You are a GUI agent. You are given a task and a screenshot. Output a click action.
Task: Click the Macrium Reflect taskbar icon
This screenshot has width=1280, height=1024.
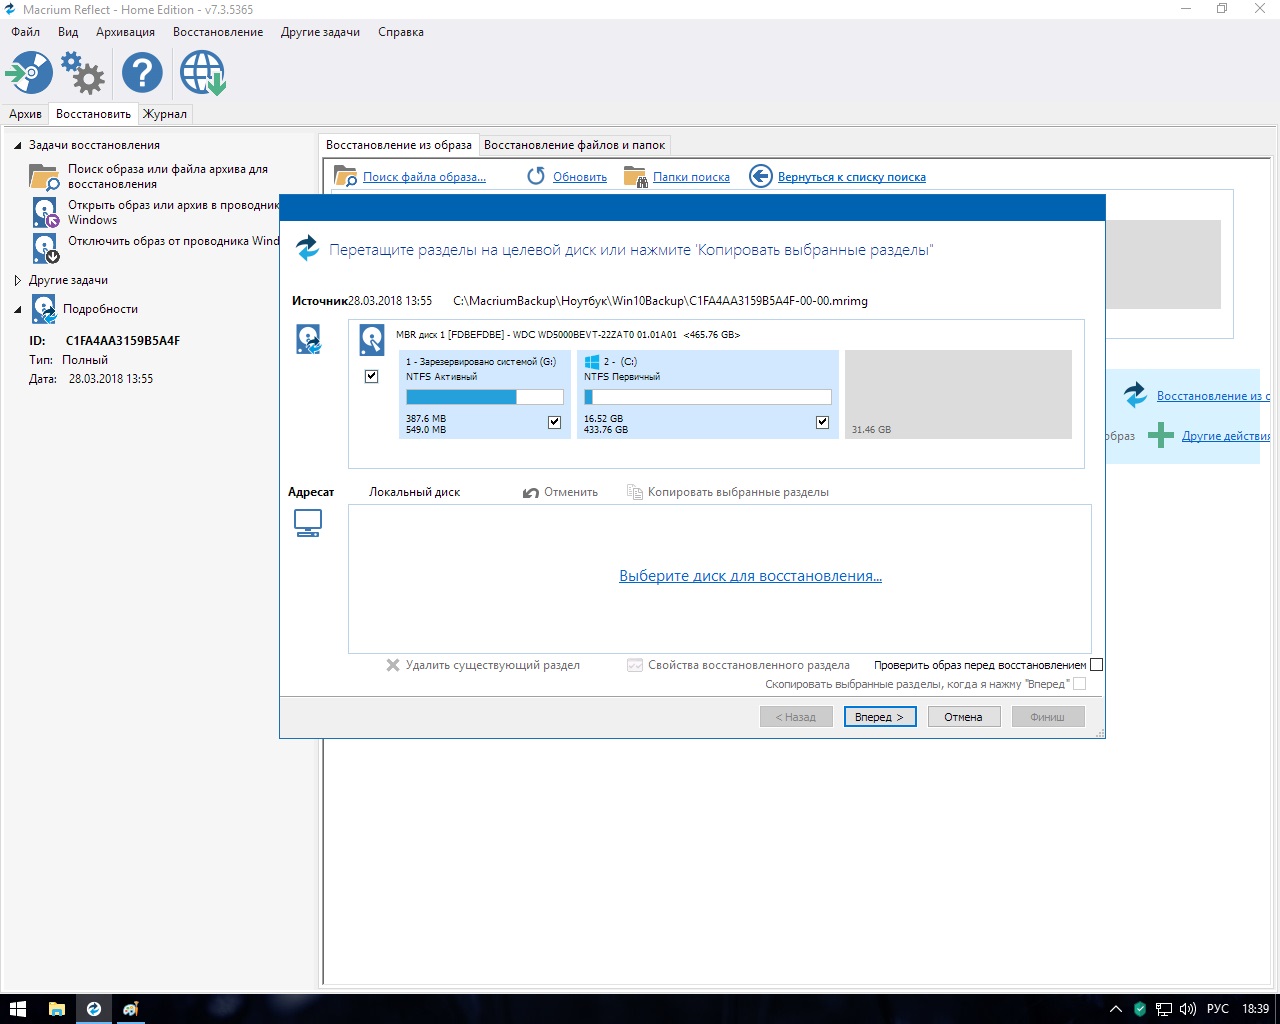[93, 1009]
